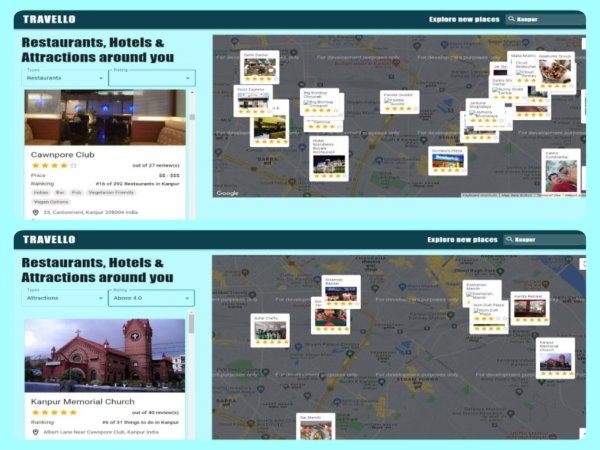Image resolution: width=600 pixels, height=450 pixels.
Task: Expand the Type dropdown showing Attractions
Action: pyautogui.click(x=63, y=298)
